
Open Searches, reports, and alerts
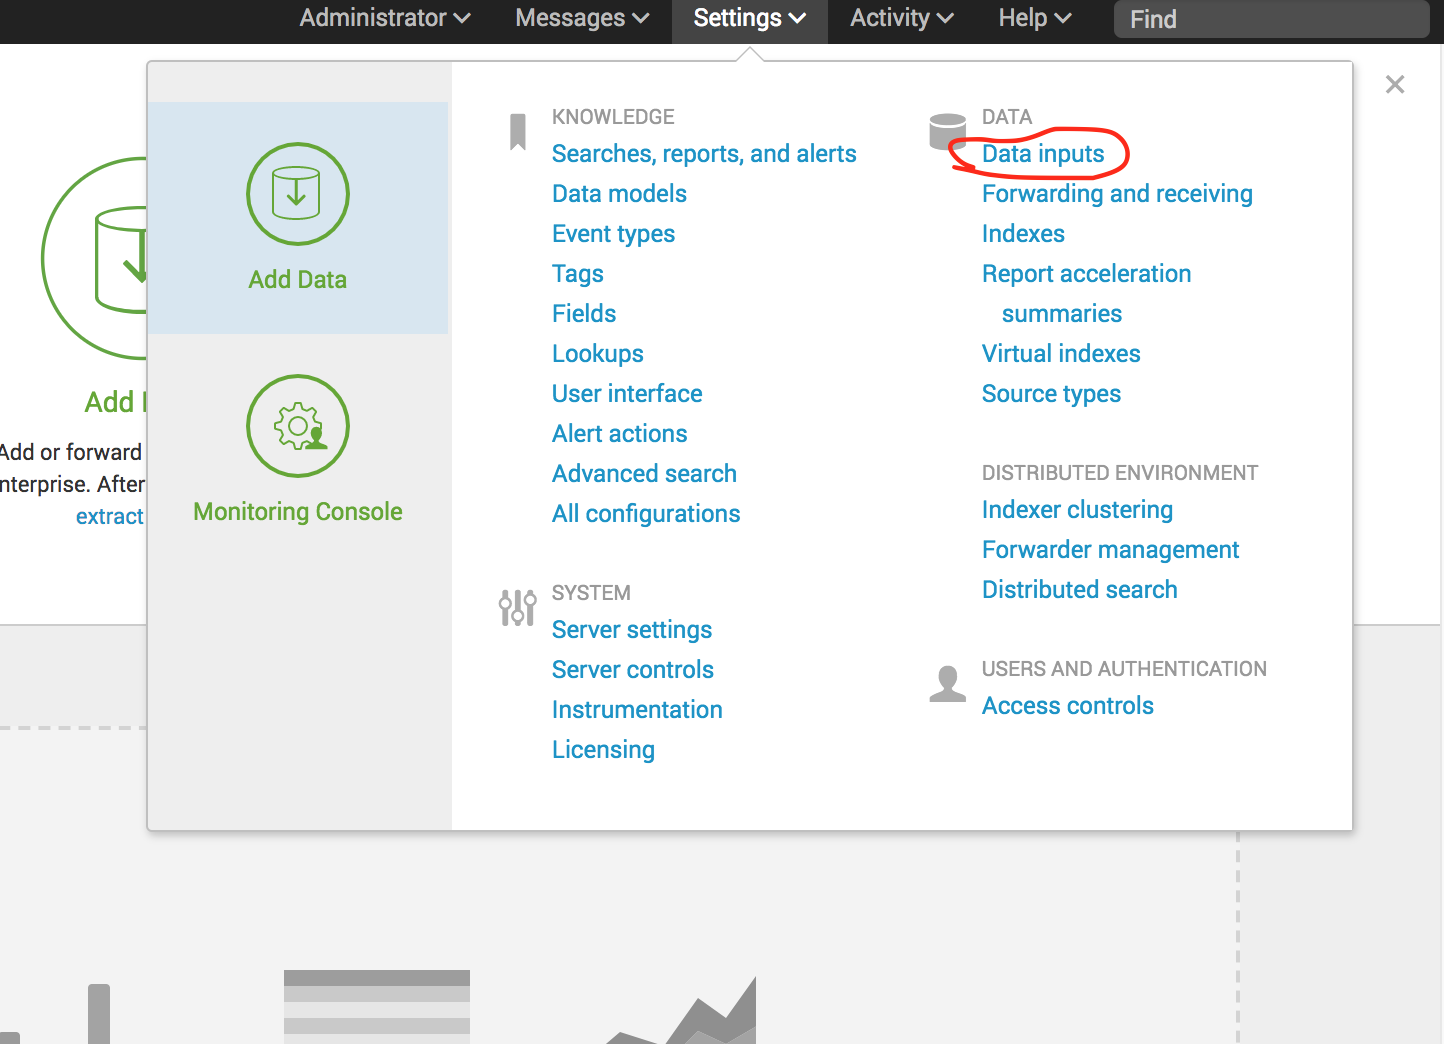coord(704,154)
